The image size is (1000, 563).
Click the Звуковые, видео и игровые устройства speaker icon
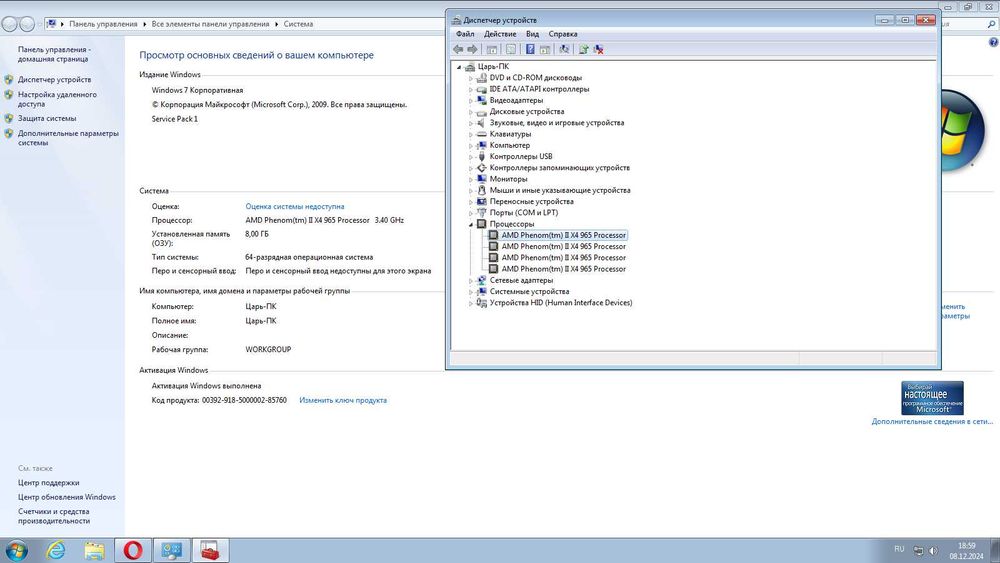[482, 122]
